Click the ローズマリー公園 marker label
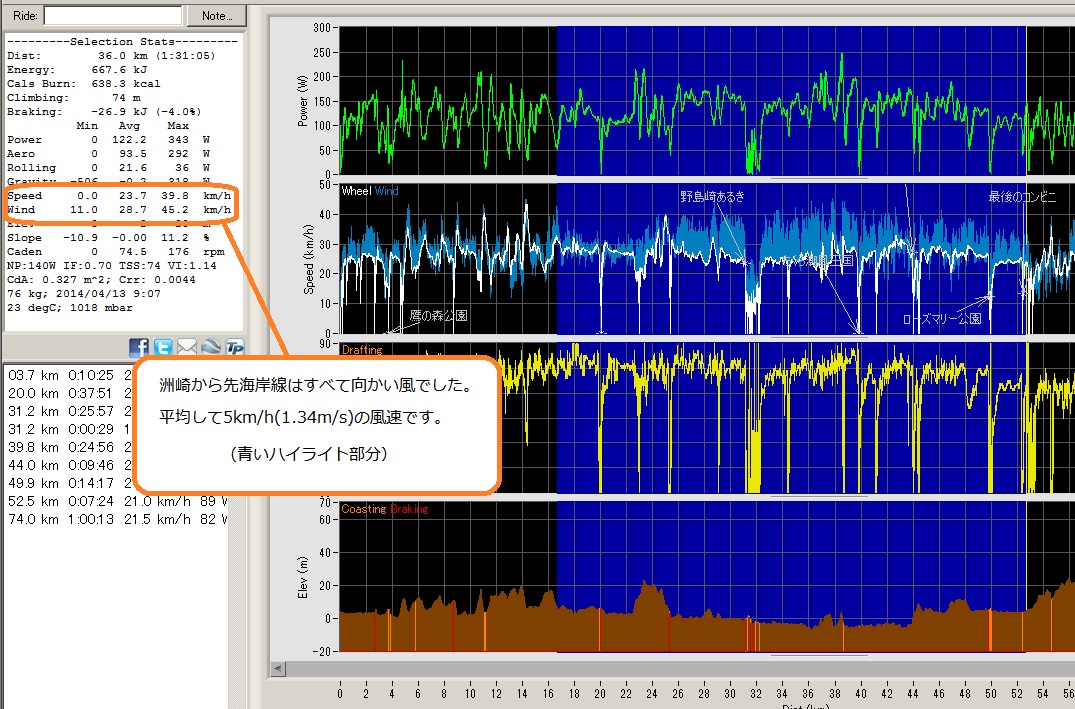The height and width of the screenshot is (709, 1075). point(941,319)
